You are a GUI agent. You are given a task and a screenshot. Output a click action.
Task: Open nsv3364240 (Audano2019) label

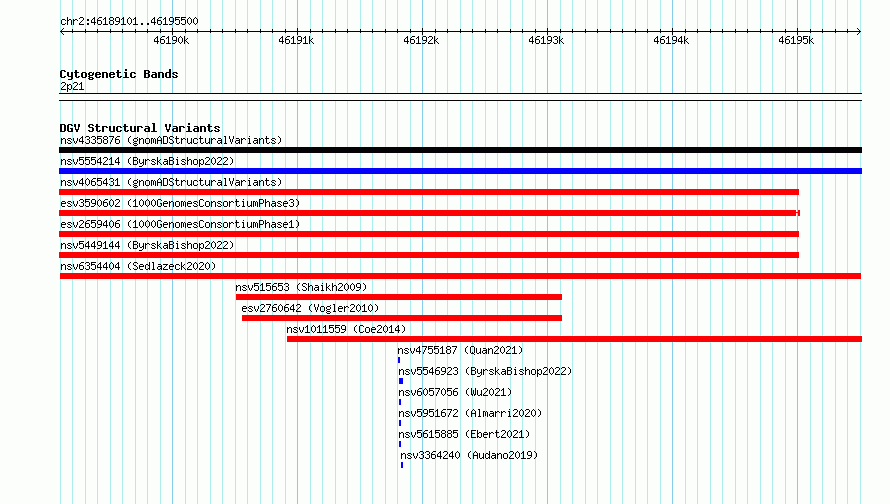[x=469, y=455]
